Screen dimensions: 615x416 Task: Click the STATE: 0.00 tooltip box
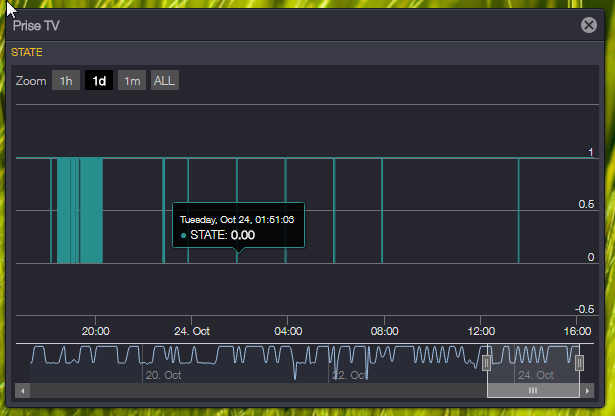238,227
